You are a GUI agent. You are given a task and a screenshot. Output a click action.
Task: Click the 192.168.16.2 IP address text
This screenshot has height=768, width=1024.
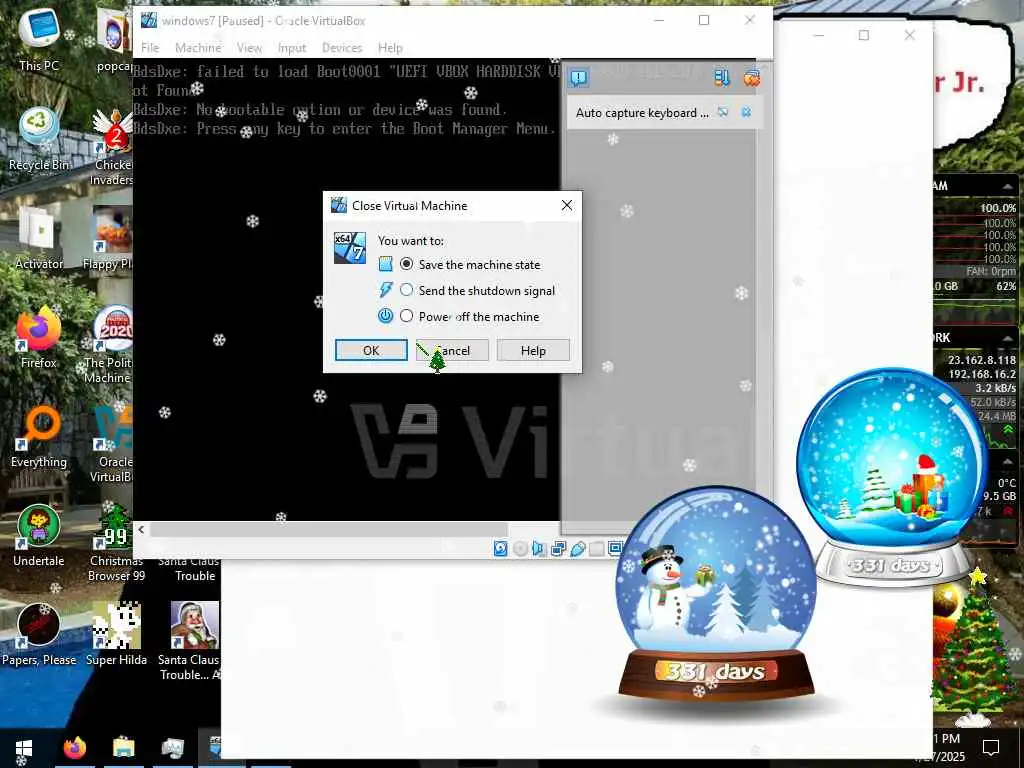tap(982, 374)
